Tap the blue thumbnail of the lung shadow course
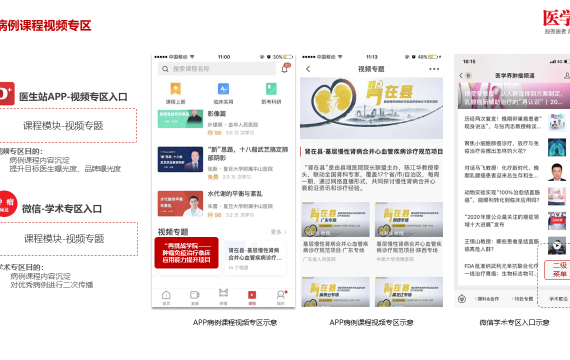This screenshot has height=360, width=570. pyautogui.click(x=180, y=159)
